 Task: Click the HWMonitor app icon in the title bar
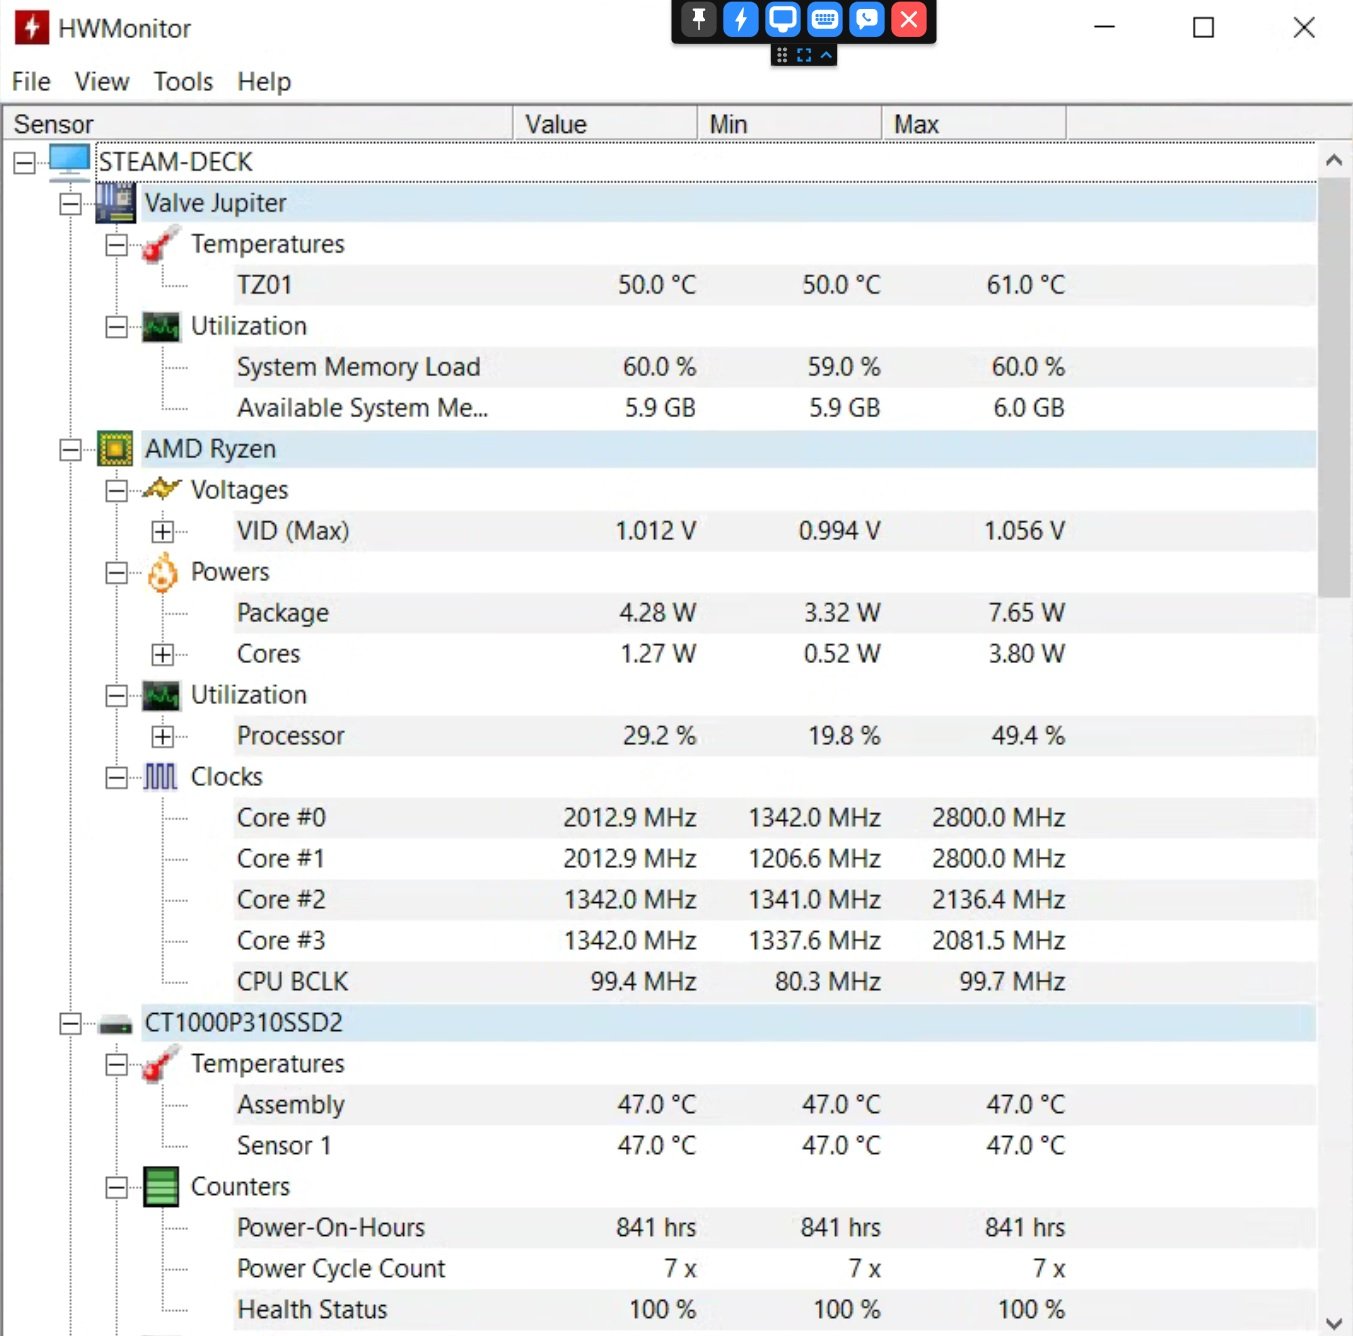32,28
